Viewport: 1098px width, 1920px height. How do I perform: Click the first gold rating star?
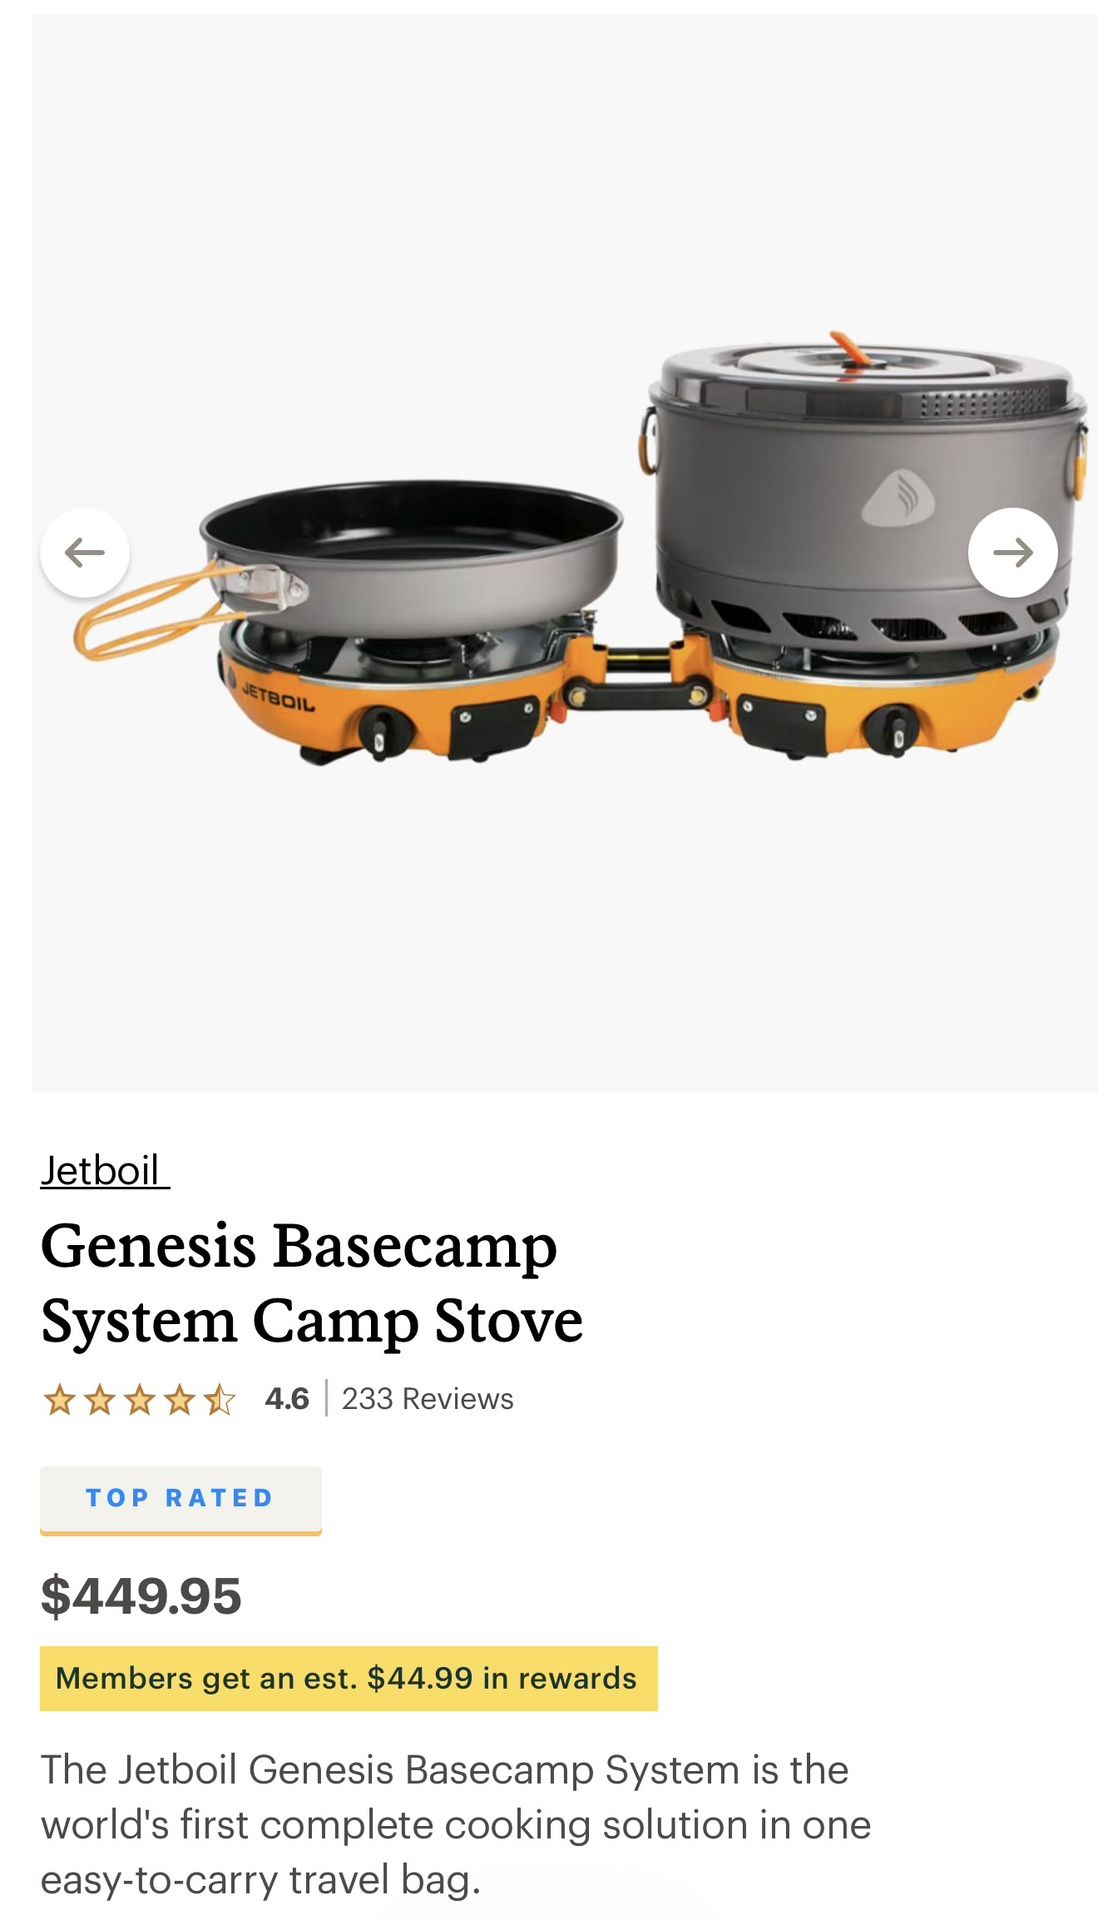(60, 1399)
